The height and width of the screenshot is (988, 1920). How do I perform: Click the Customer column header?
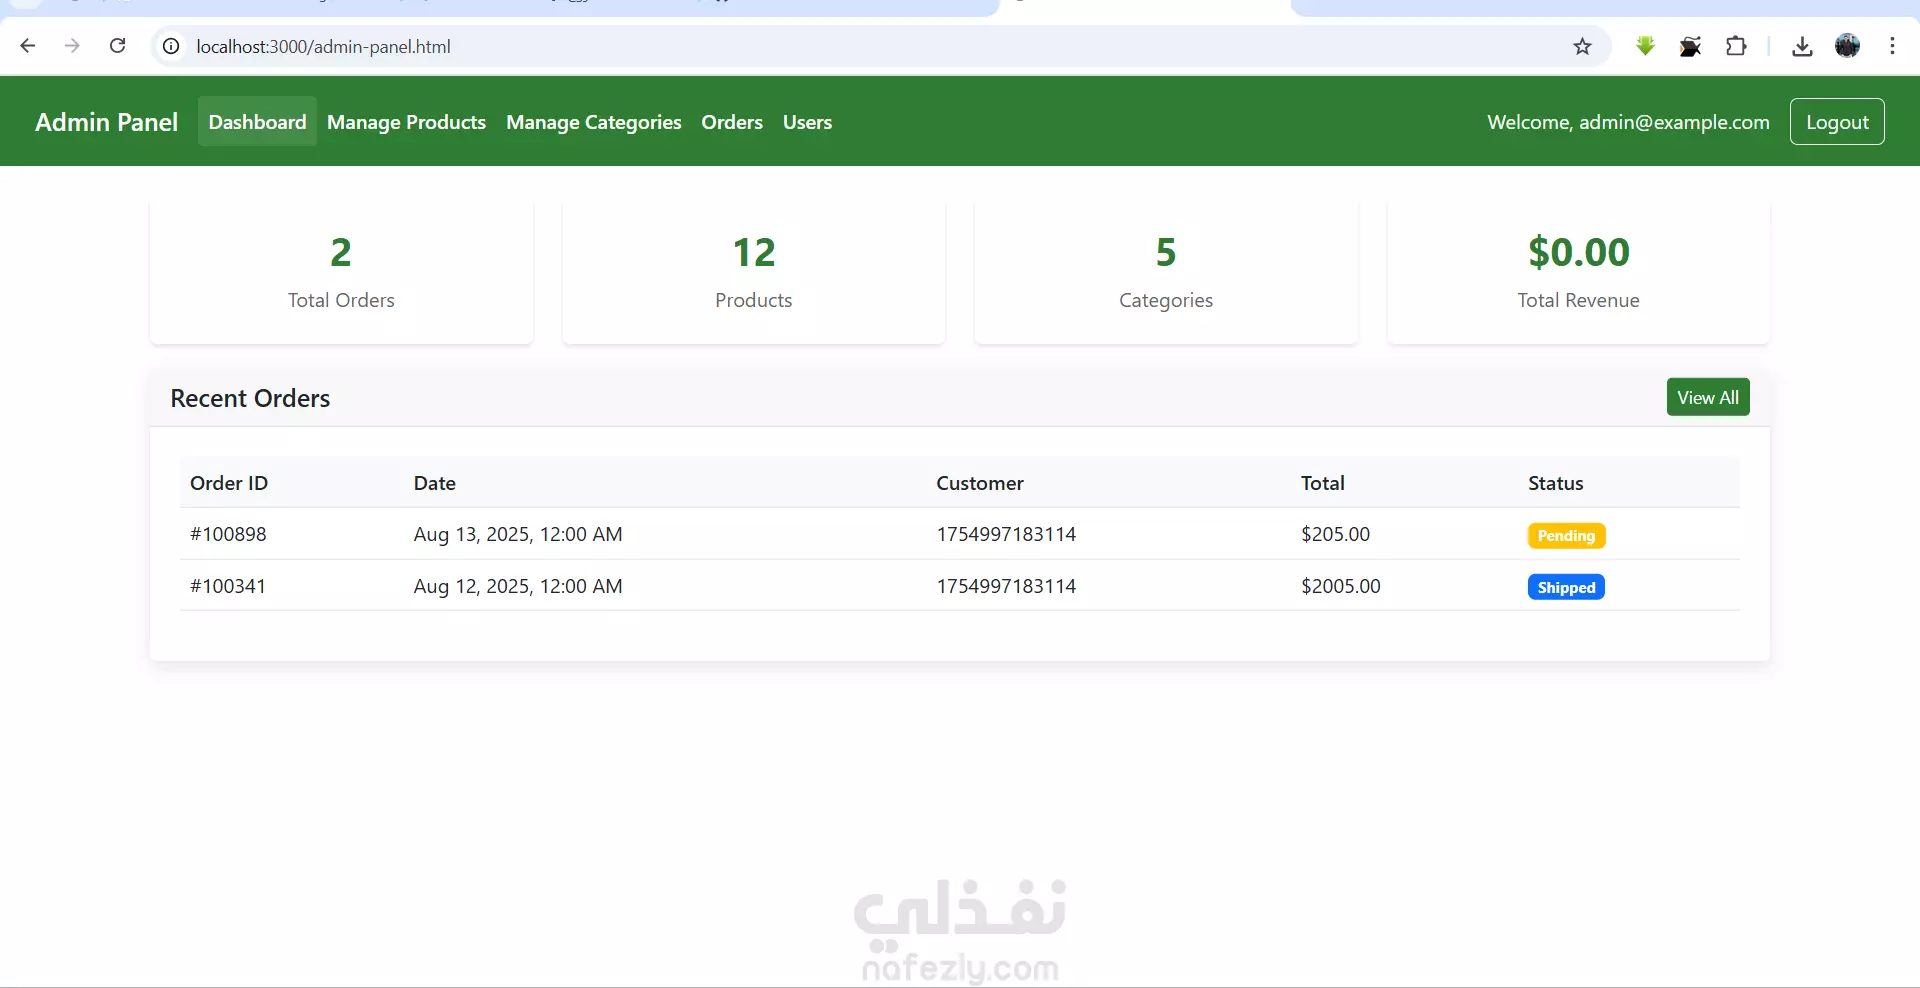click(x=980, y=483)
